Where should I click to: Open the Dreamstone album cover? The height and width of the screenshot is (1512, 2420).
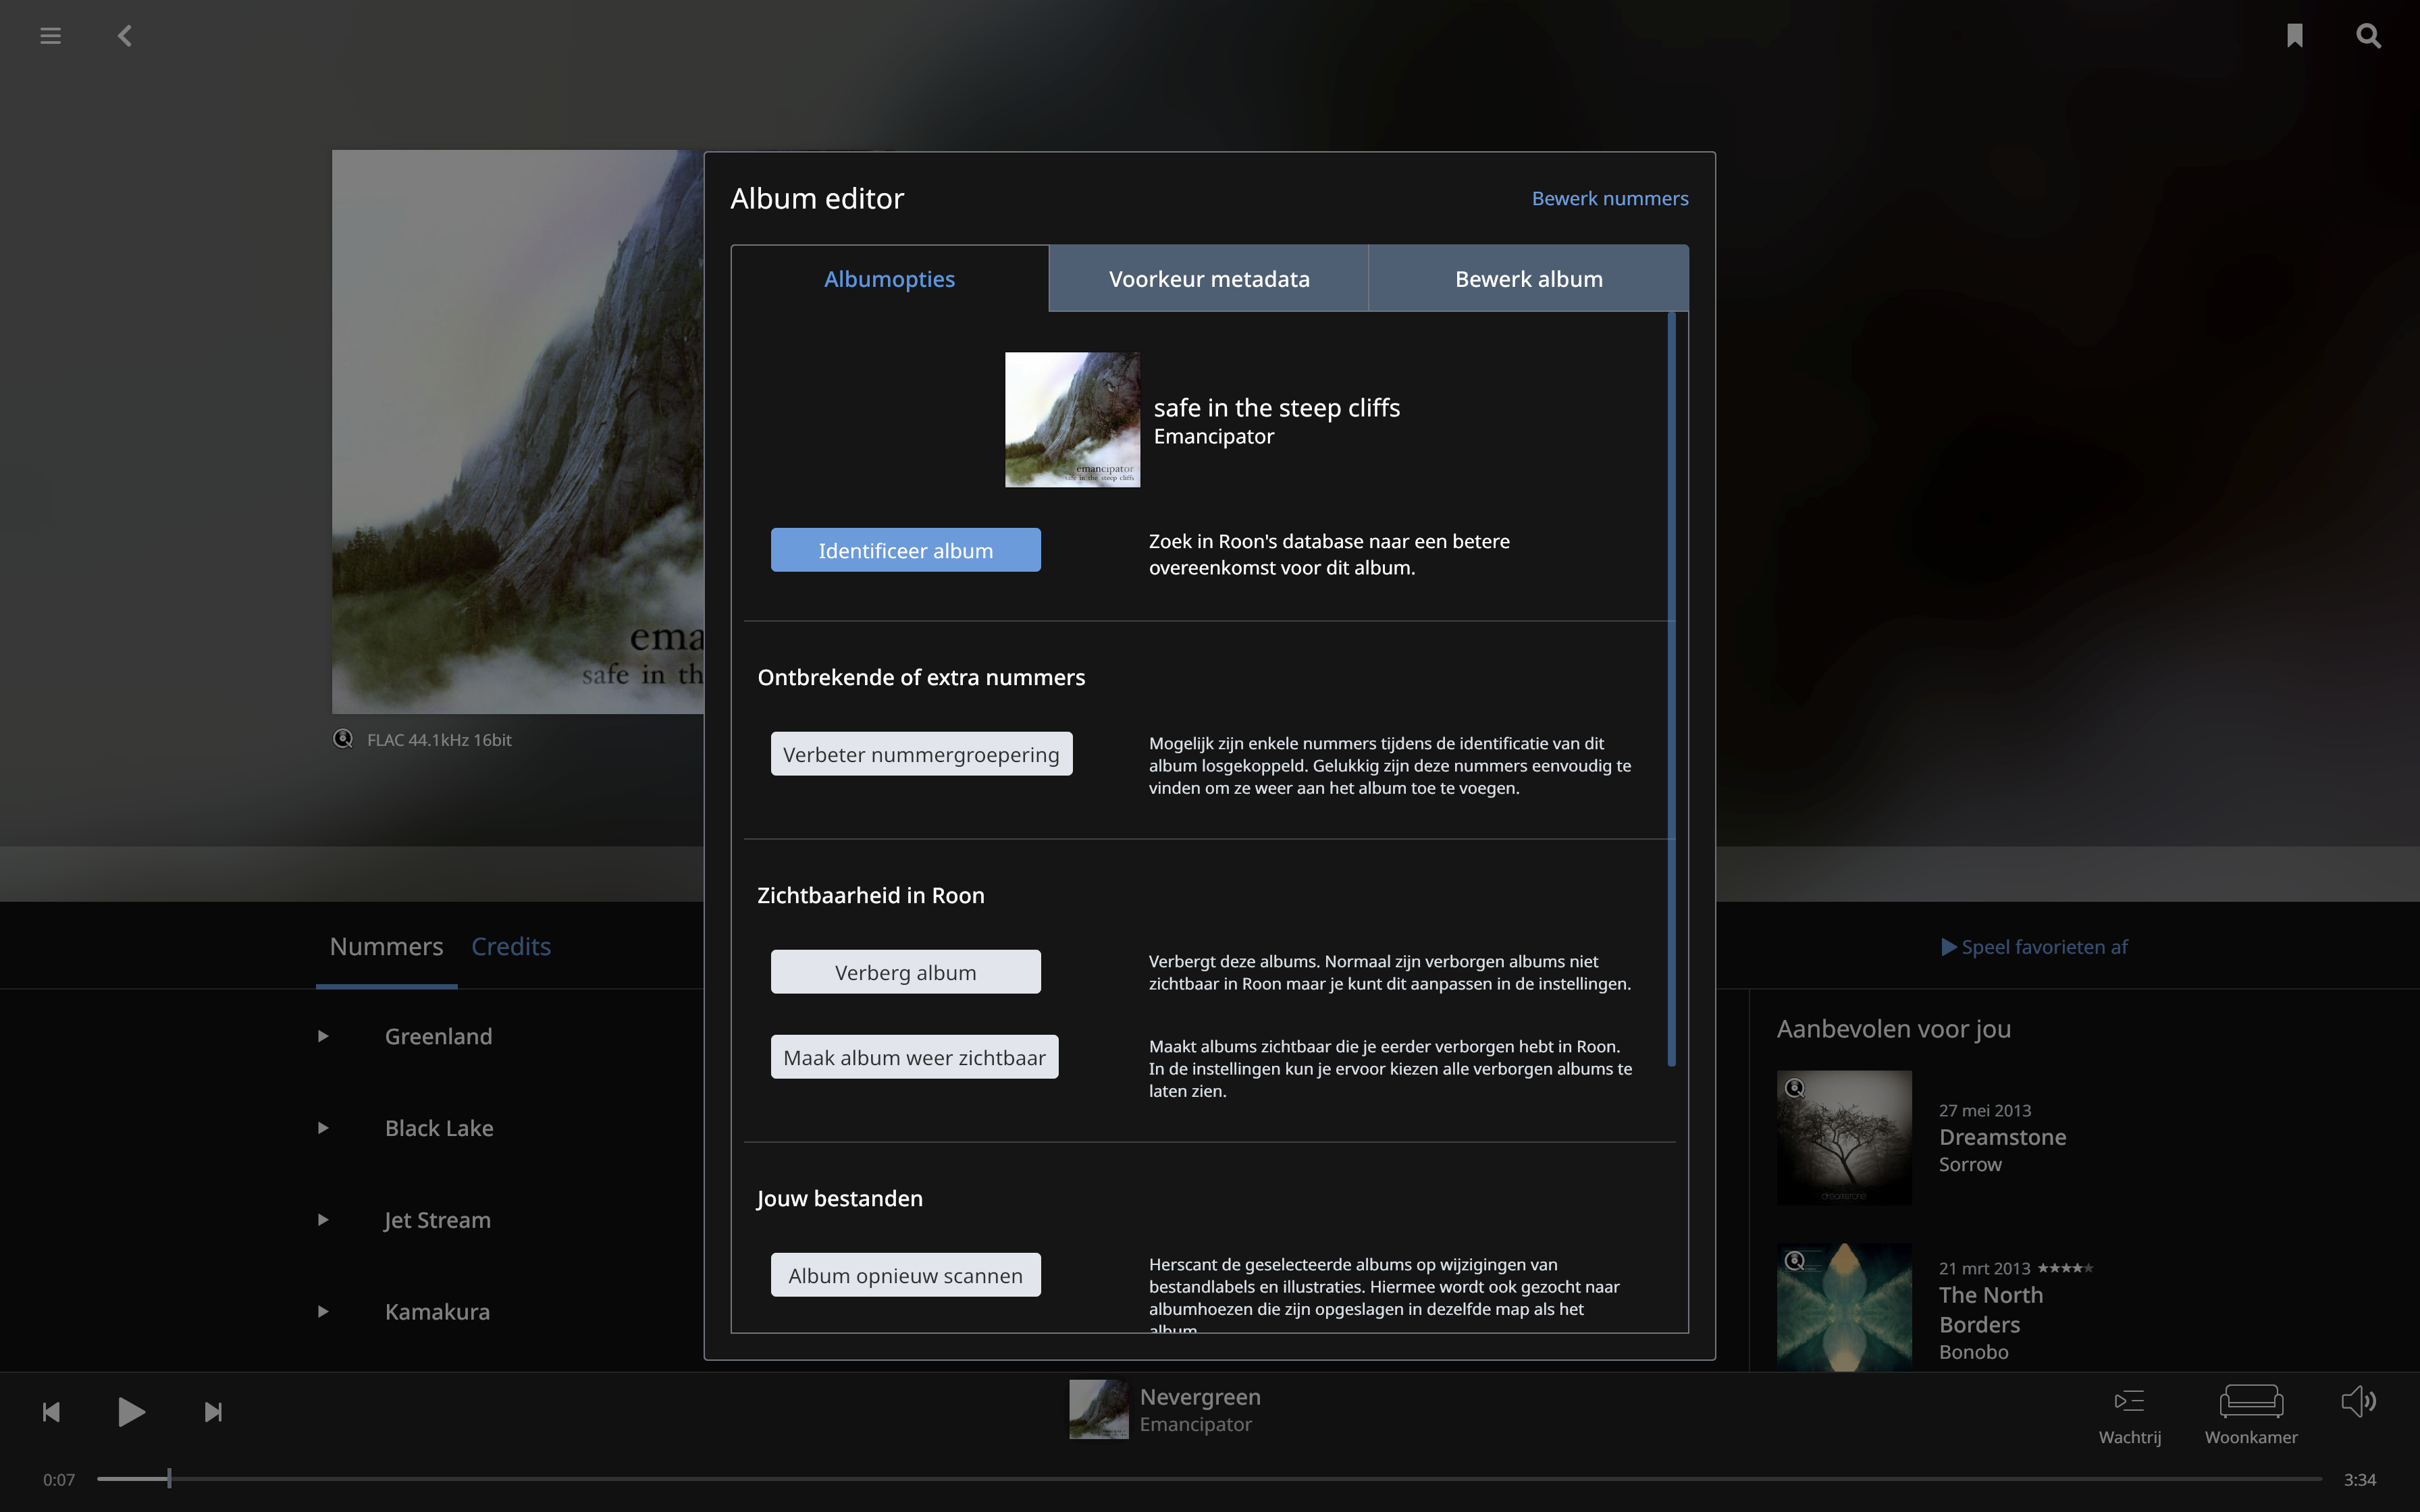[x=1844, y=1138]
